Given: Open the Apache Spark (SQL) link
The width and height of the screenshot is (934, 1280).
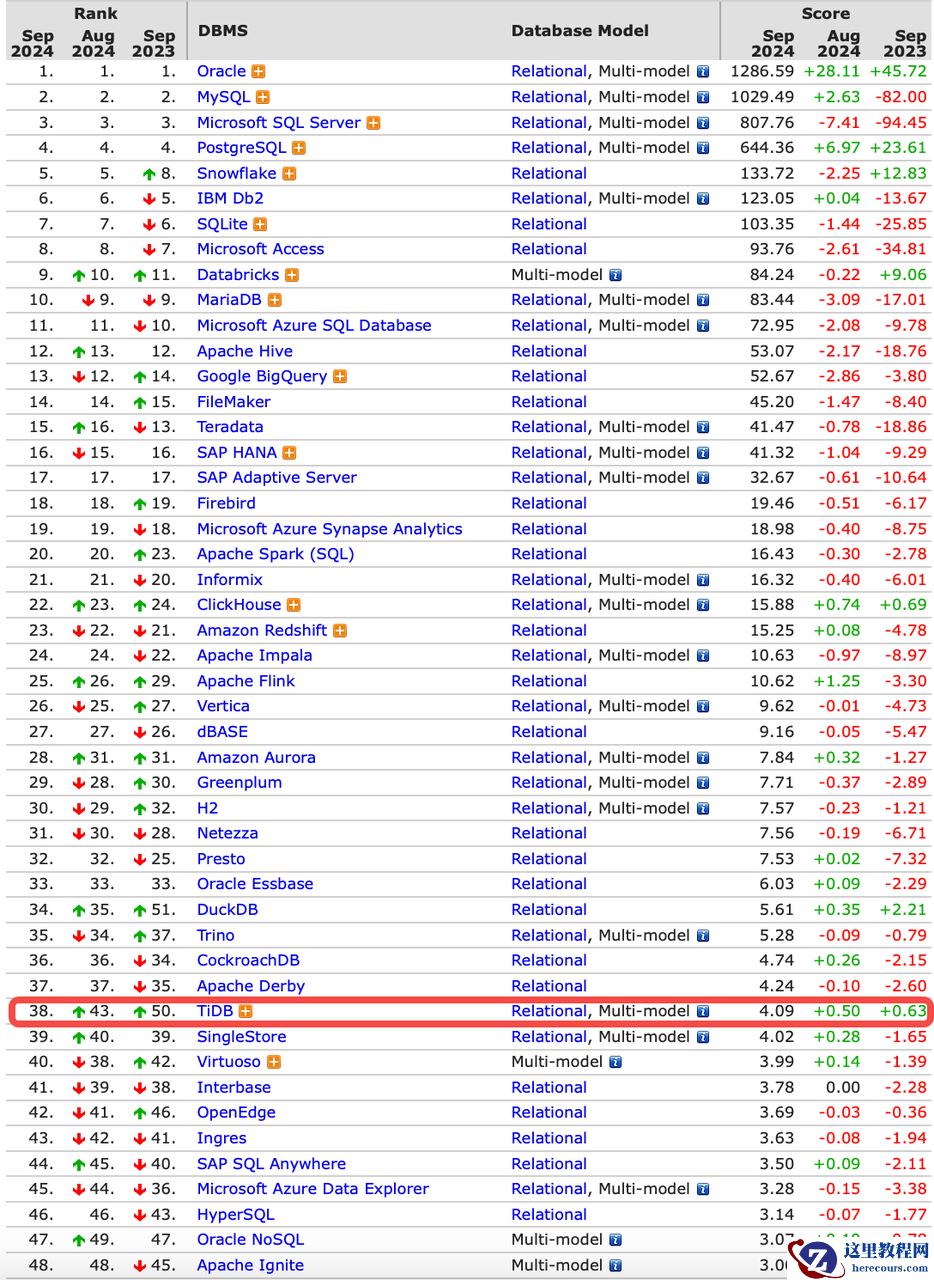Looking at the screenshot, I should point(276,554).
